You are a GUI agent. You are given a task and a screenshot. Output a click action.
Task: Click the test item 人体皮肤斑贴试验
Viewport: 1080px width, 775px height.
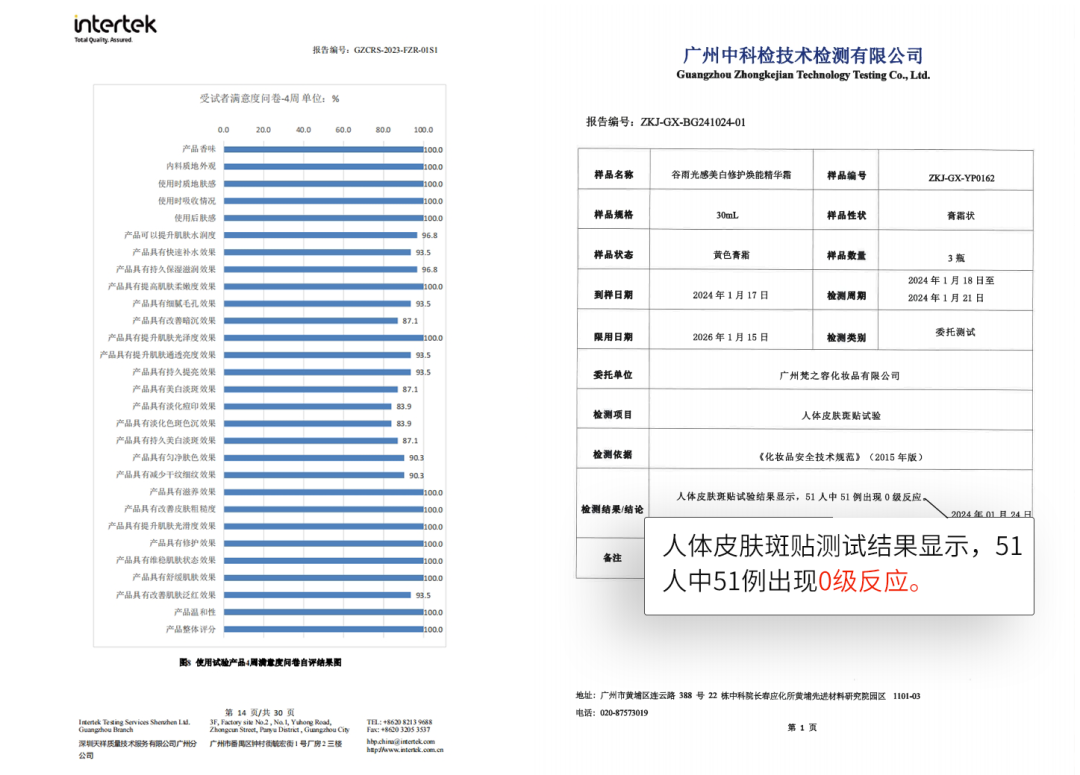841,415
